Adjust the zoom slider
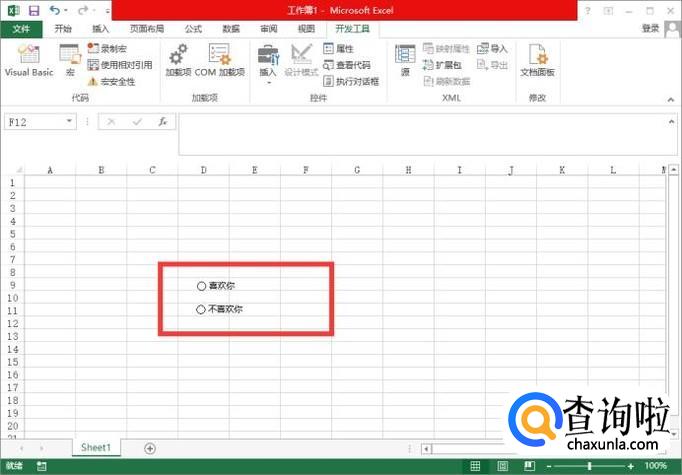This screenshot has width=682, height=475. 590,466
